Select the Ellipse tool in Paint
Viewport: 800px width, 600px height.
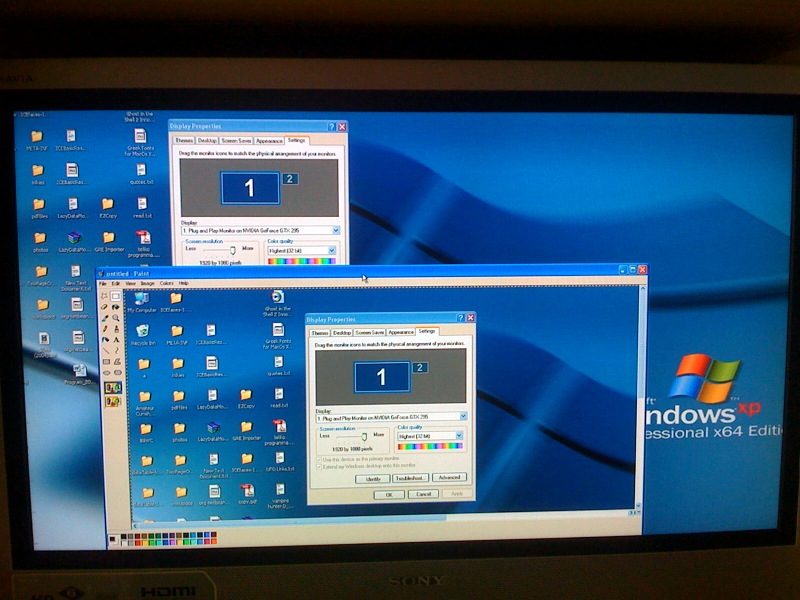[x=106, y=373]
